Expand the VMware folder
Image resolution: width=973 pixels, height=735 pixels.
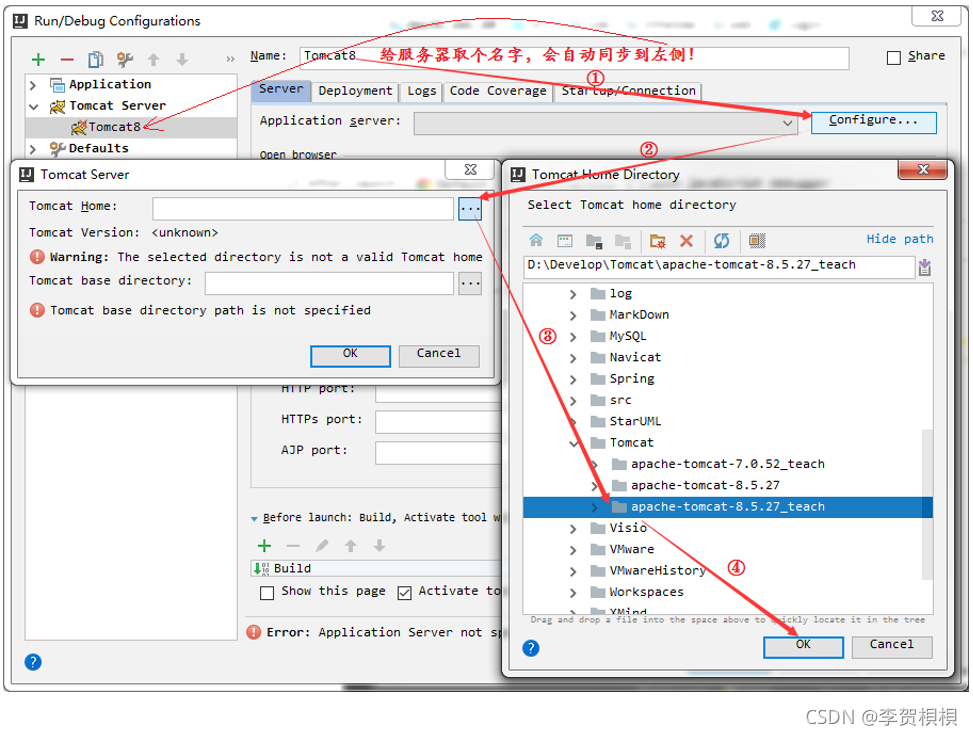tap(573, 550)
